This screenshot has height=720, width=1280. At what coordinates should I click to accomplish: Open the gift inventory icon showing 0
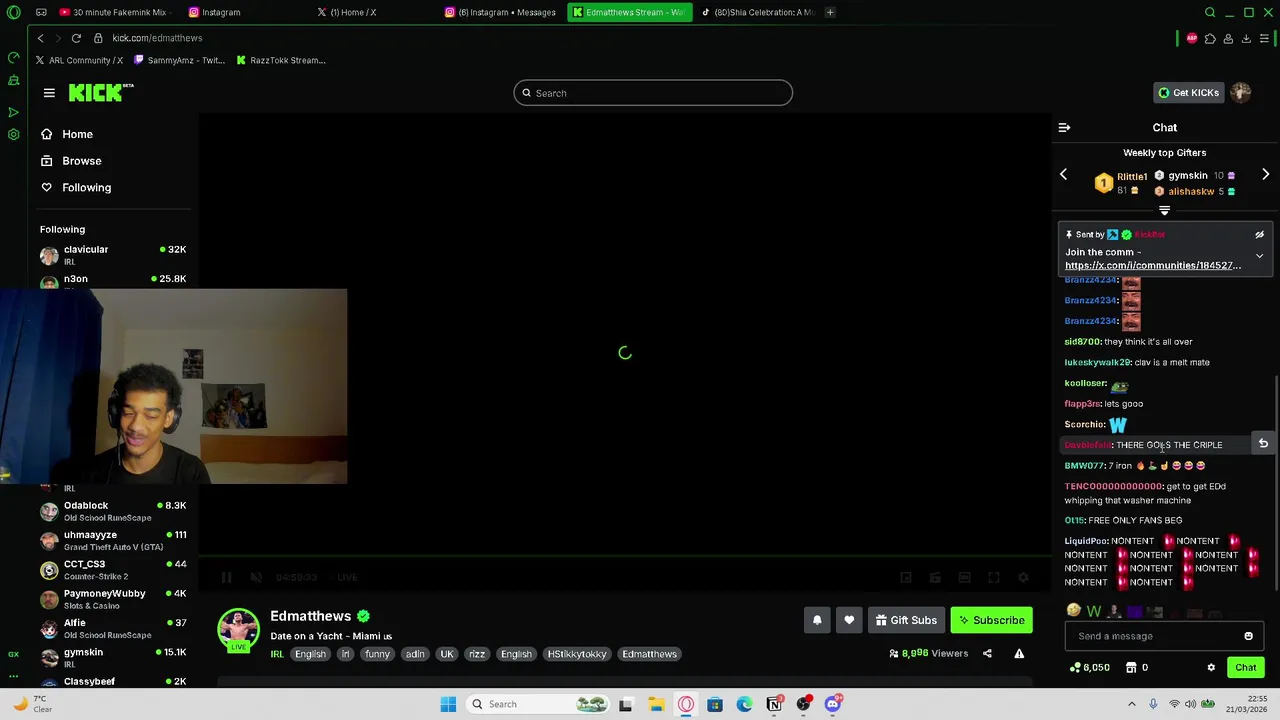[1137, 667]
